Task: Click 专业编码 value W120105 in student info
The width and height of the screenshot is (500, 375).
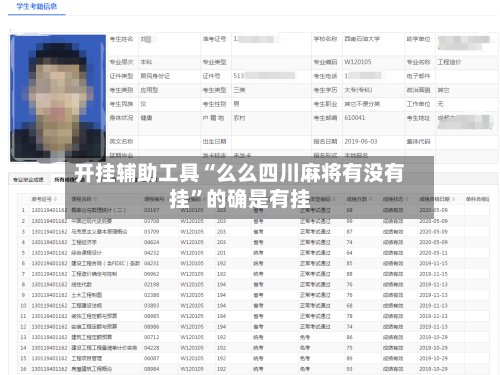Action: point(358,62)
